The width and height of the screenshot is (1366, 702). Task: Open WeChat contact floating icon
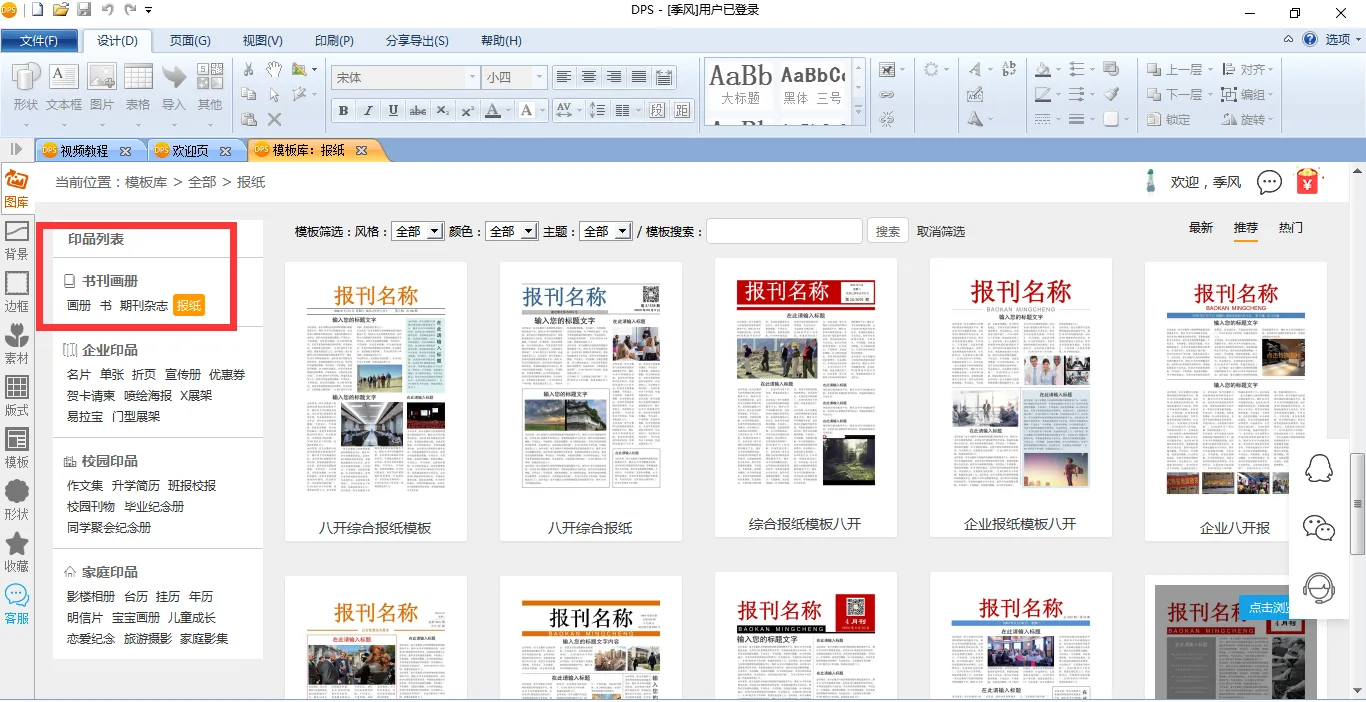click(1319, 528)
